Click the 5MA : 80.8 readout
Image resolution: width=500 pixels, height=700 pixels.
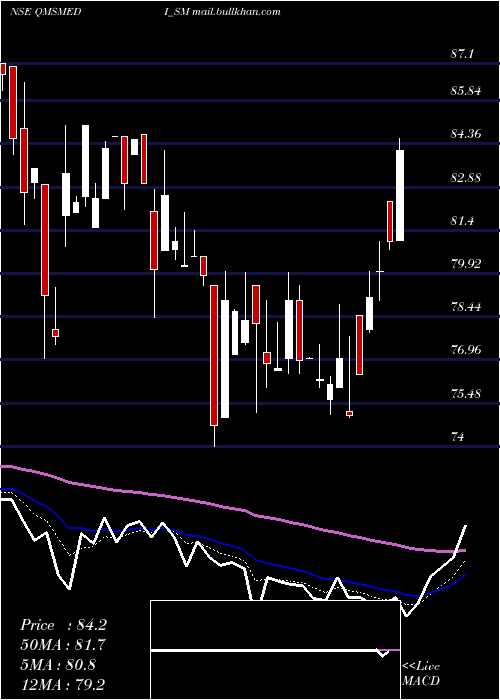[x=58, y=665]
